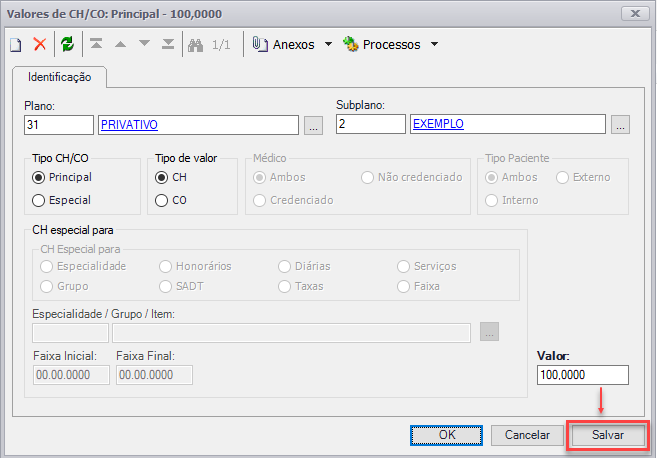Create a new record with the blank page icon
This screenshot has height=458, width=657.
[16, 44]
